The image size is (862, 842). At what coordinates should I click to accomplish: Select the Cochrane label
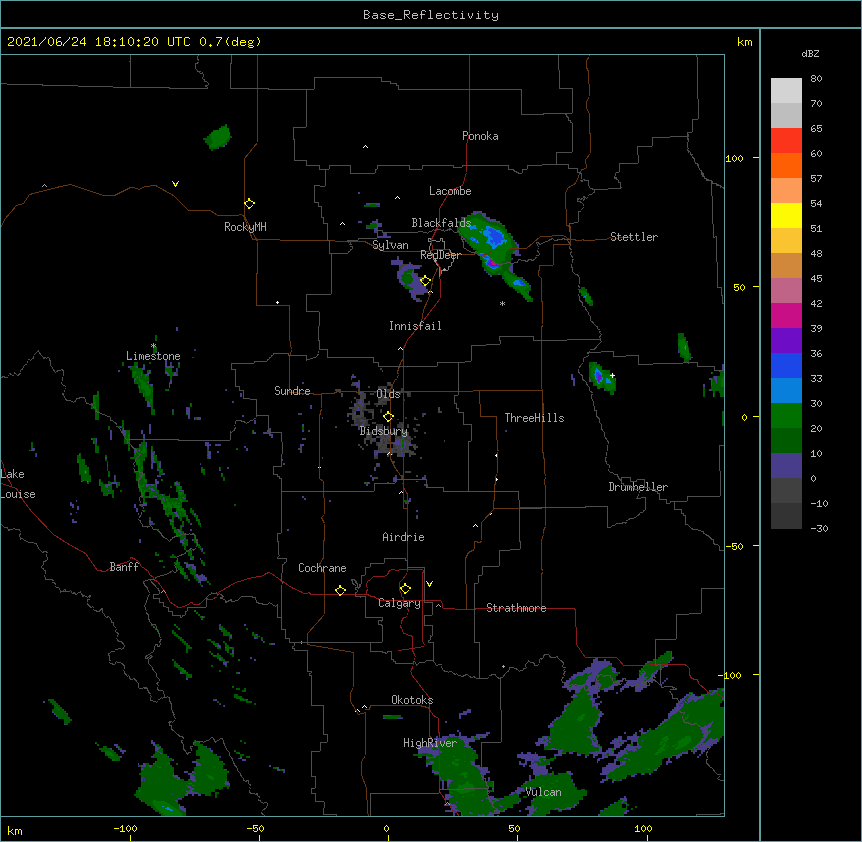click(322, 568)
